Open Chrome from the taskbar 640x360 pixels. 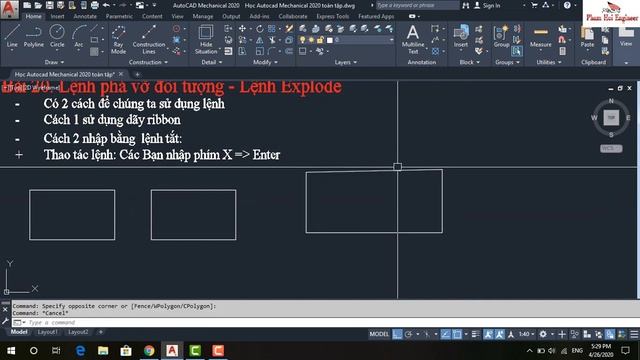pos(149,351)
